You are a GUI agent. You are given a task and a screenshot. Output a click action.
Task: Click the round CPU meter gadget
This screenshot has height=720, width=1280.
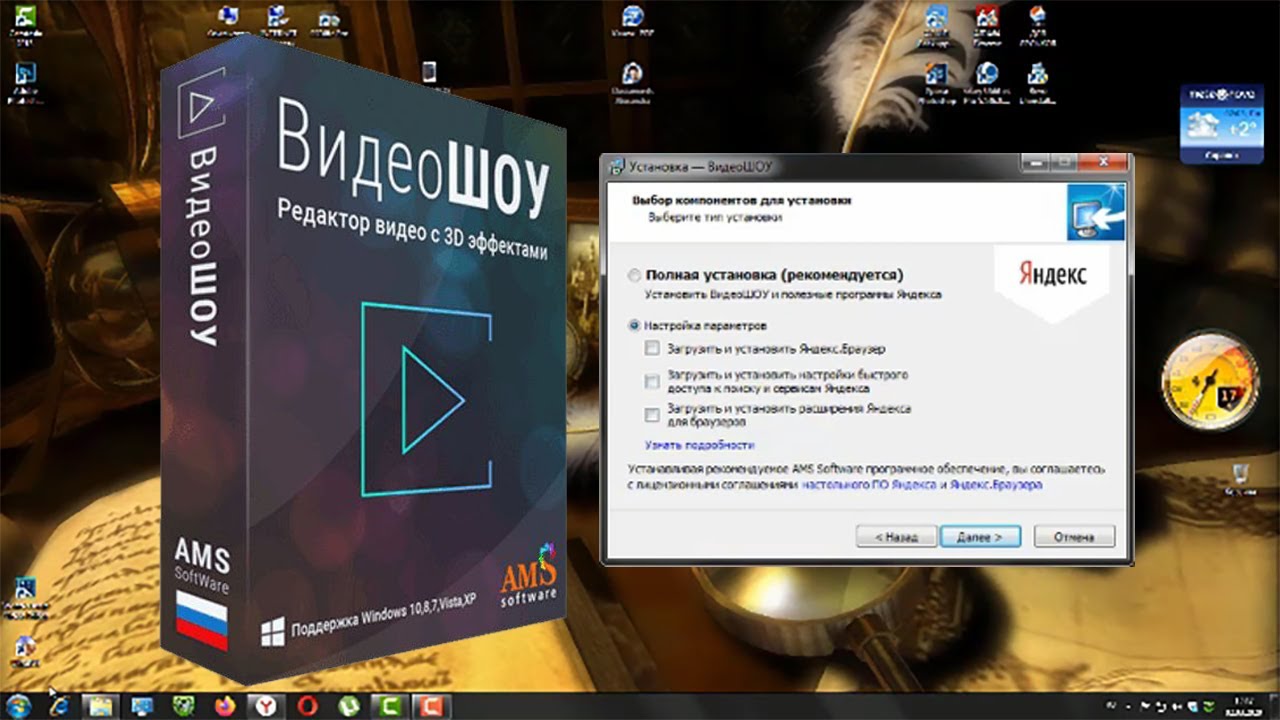tap(1209, 381)
